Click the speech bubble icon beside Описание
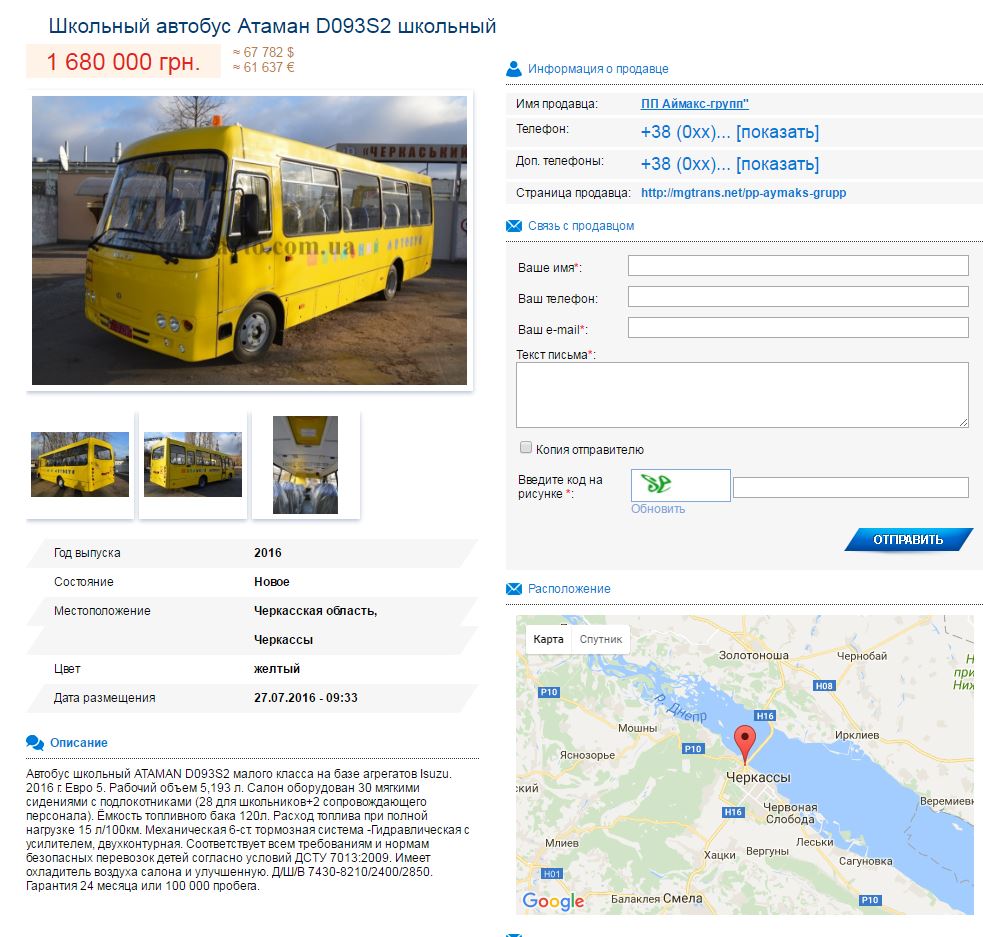983x937 pixels. (35, 743)
